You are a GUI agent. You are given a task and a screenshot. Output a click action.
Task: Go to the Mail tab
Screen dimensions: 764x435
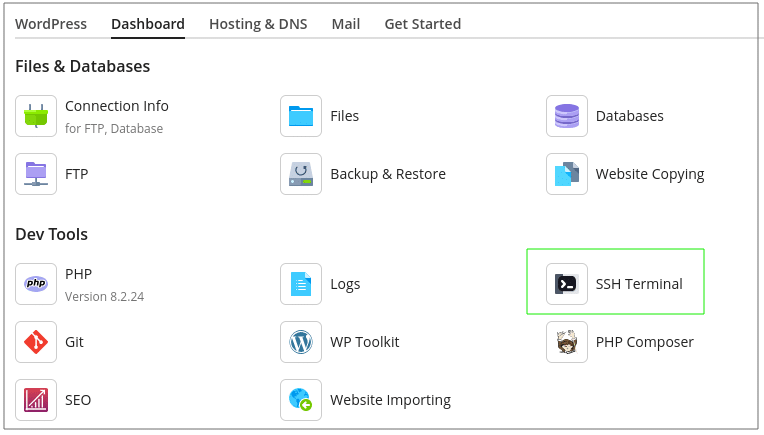point(346,24)
